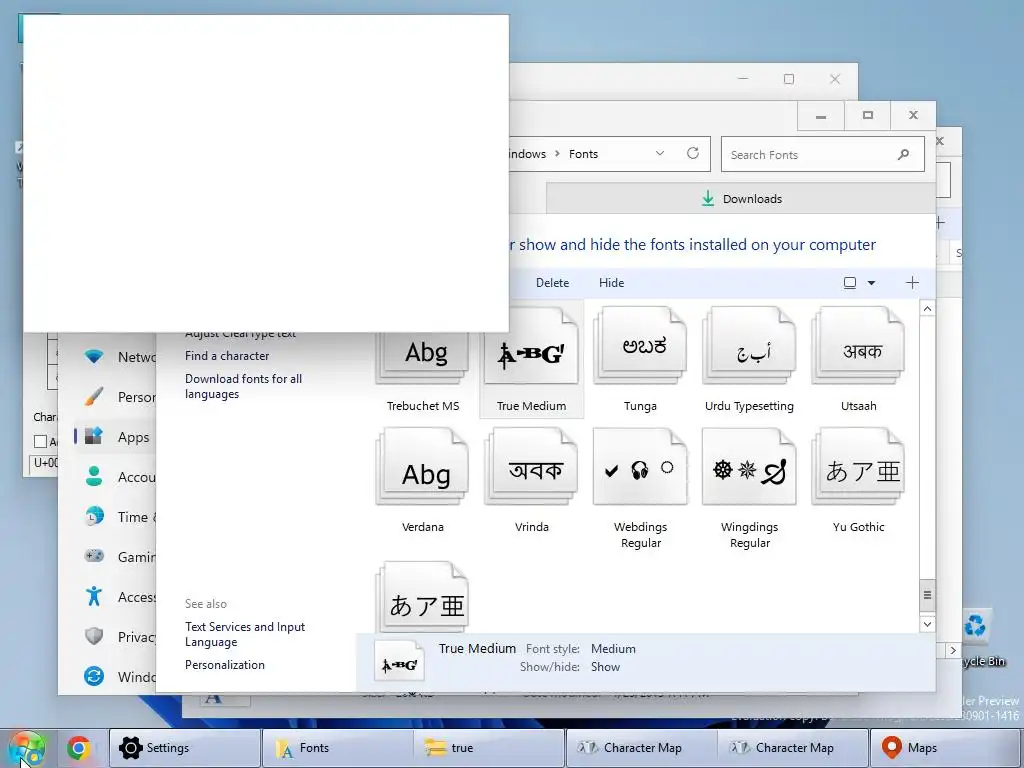This screenshot has height=768, width=1024.
Task: Open Find a character link
Action: pyautogui.click(x=227, y=356)
